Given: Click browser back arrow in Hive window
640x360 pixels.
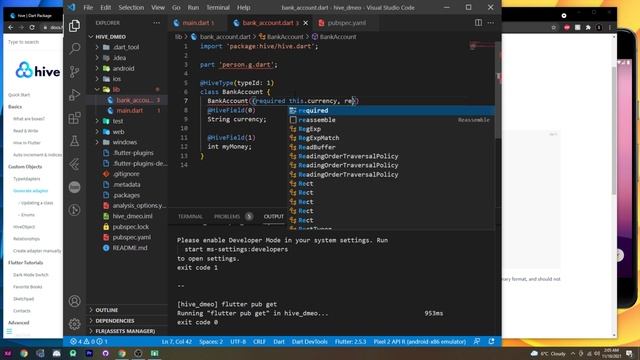Looking at the screenshot, I should tap(11, 27).
